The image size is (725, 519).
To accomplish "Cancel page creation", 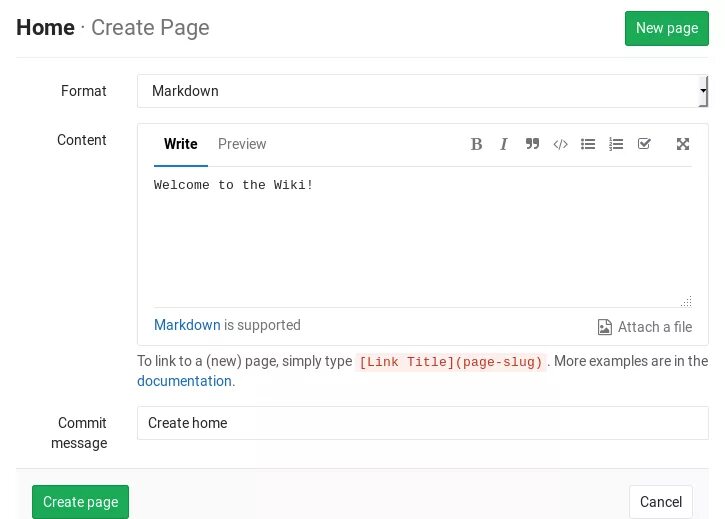I will click(x=660, y=502).
